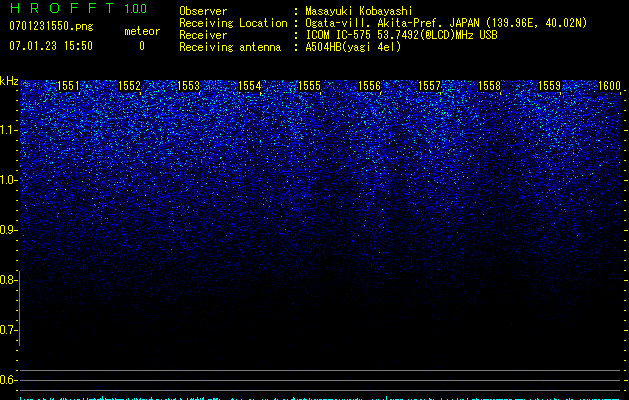Image resolution: width=629 pixels, height=400 pixels.
Task: Click the 1555 time marker
Action: (310, 86)
